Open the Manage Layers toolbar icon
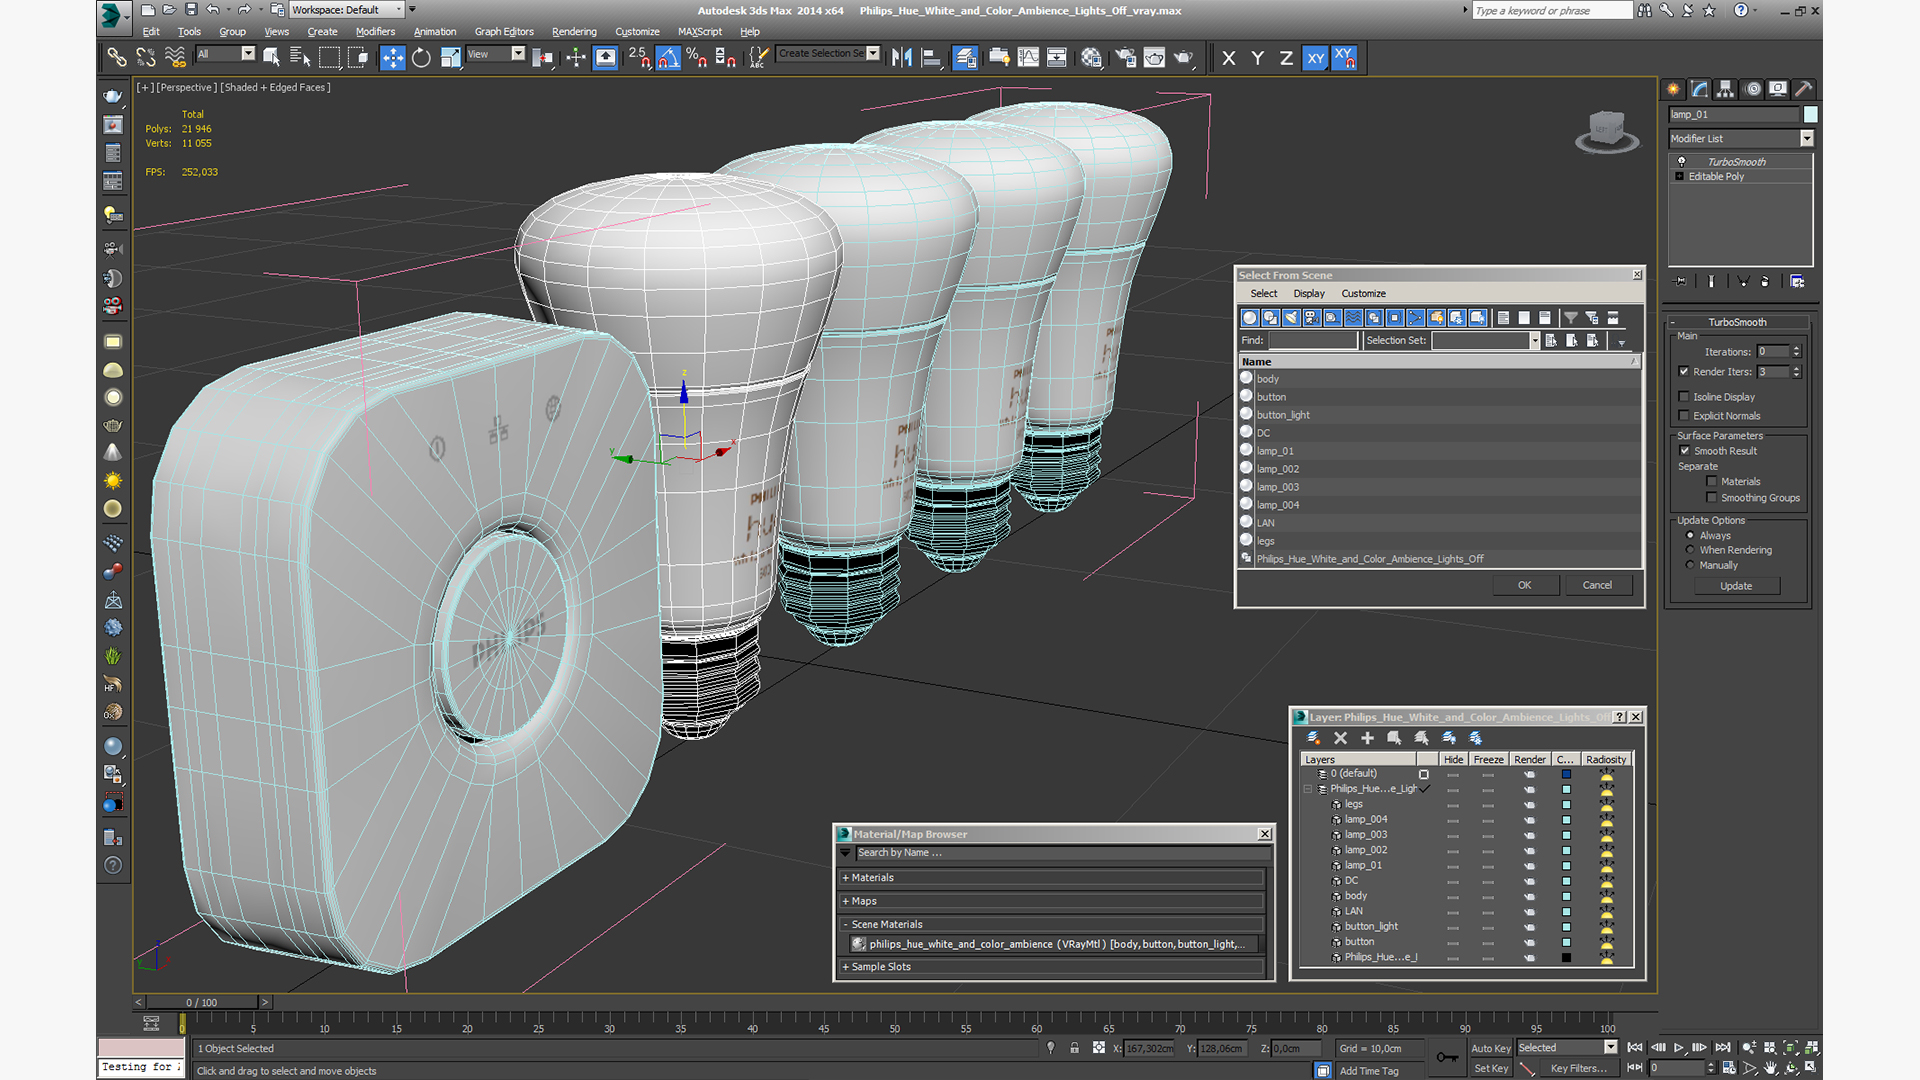 [965, 58]
